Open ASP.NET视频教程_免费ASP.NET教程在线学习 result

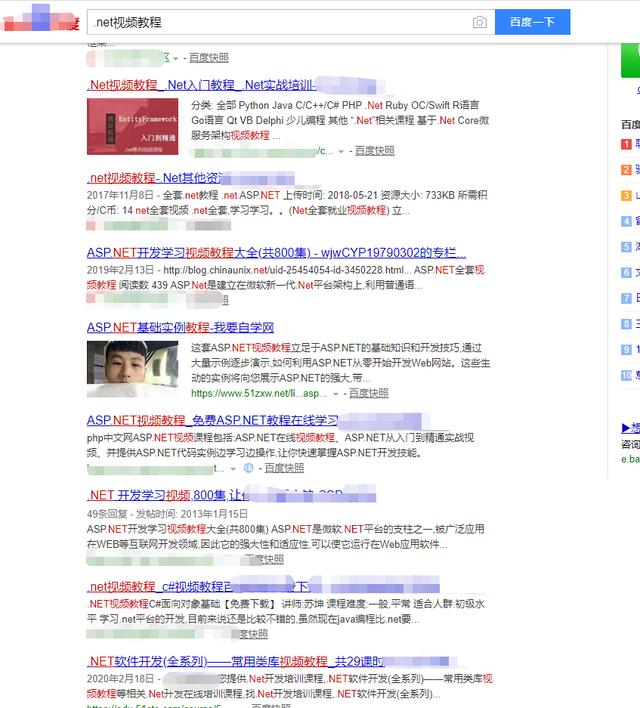coord(212,421)
